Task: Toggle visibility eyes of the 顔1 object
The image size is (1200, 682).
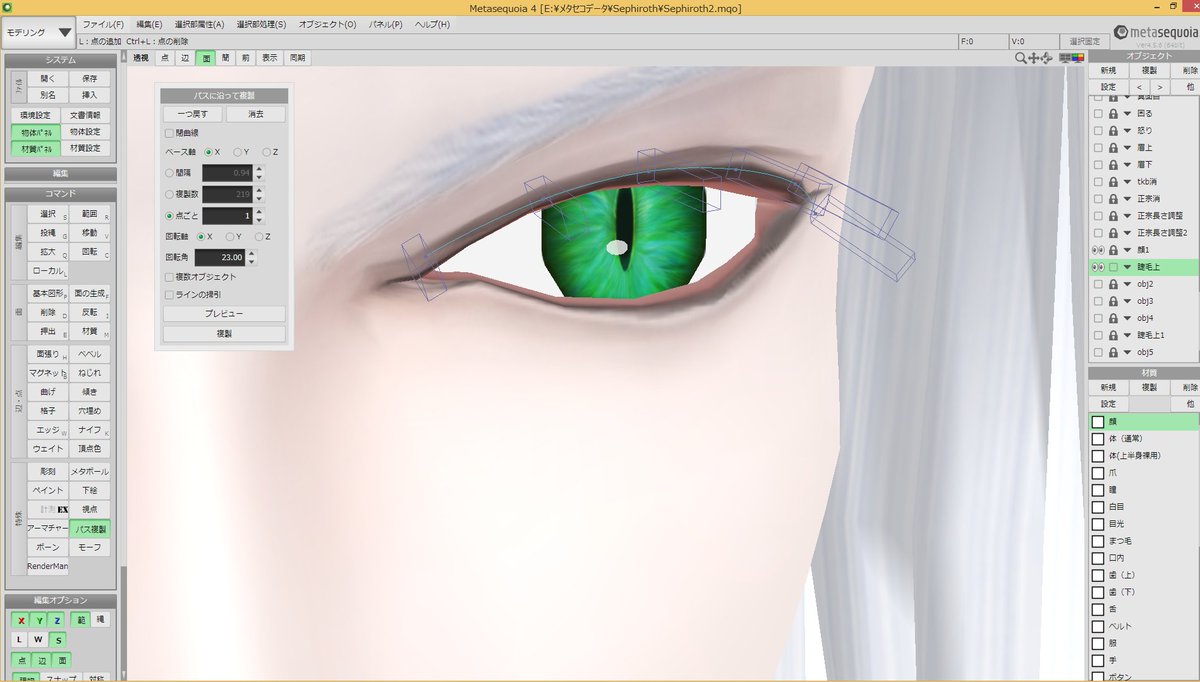Action: (1098, 251)
